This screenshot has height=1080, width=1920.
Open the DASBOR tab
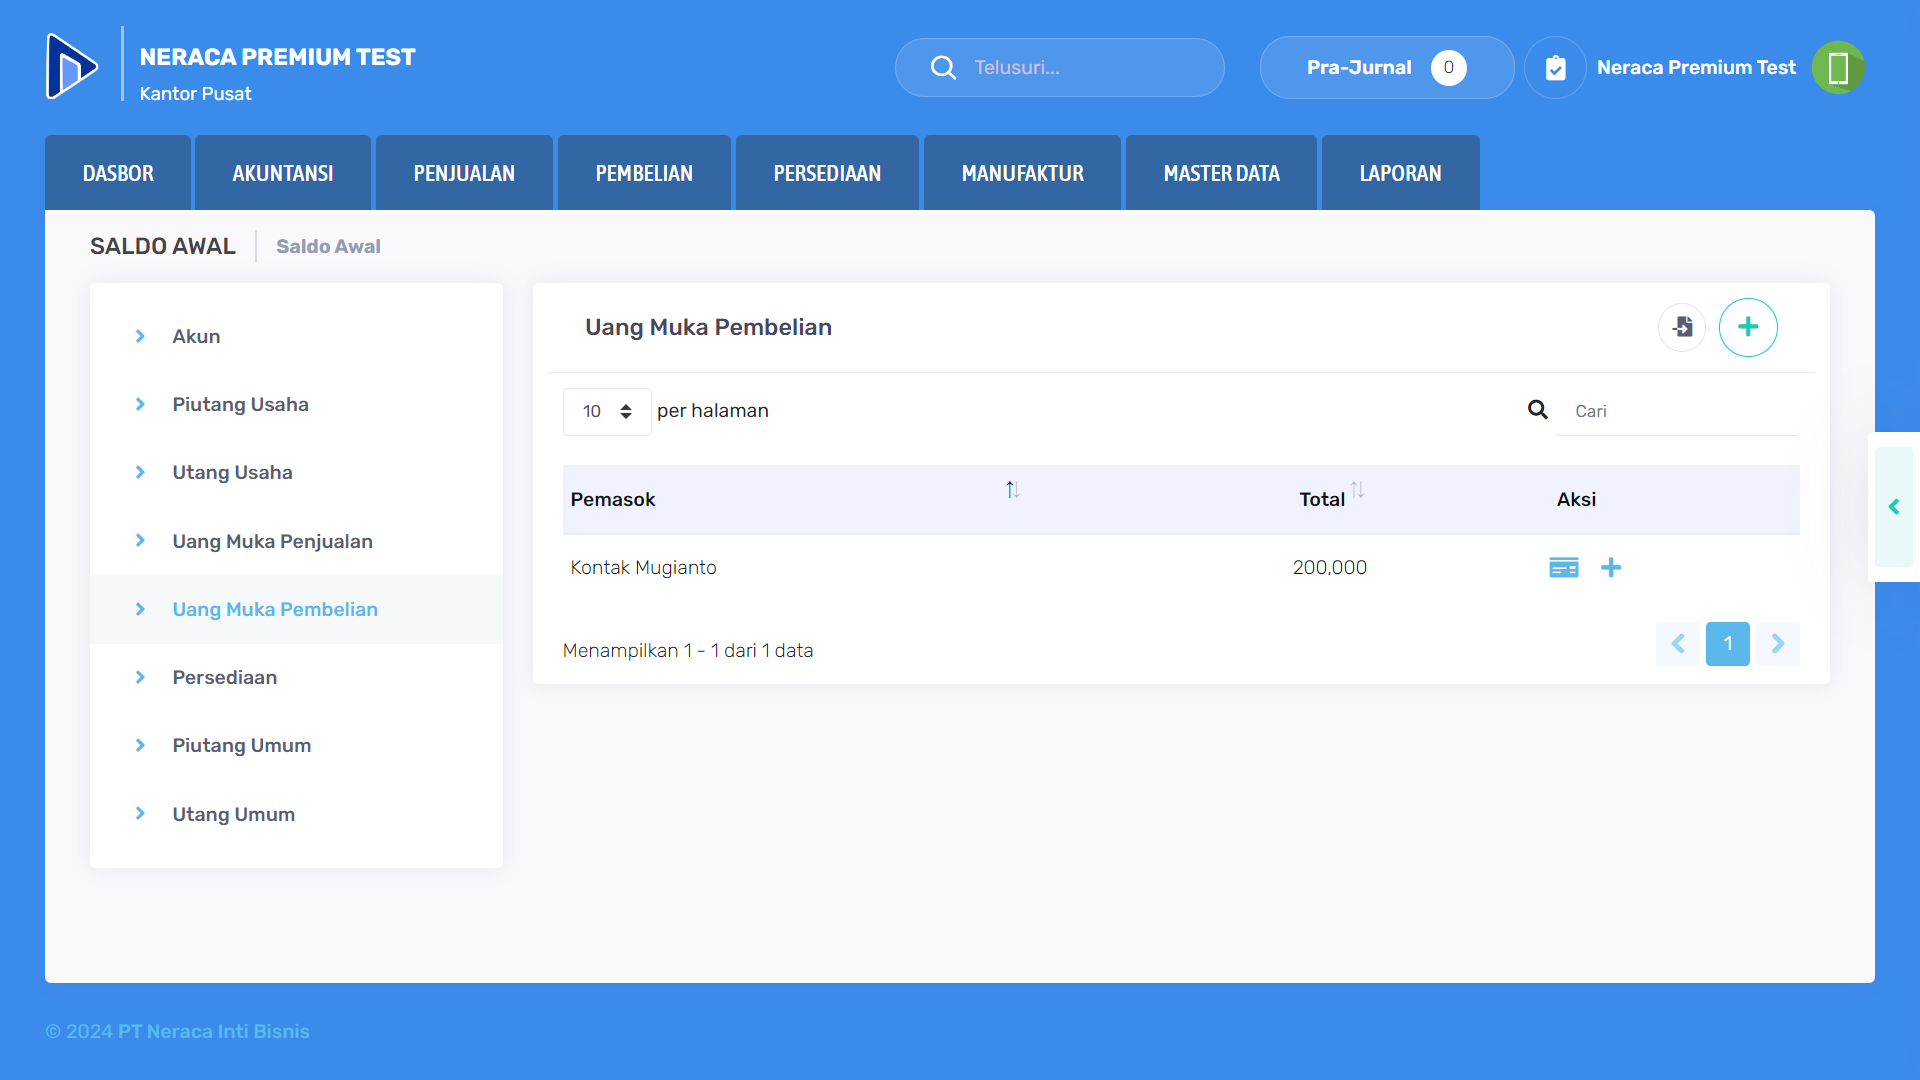point(118,173)
